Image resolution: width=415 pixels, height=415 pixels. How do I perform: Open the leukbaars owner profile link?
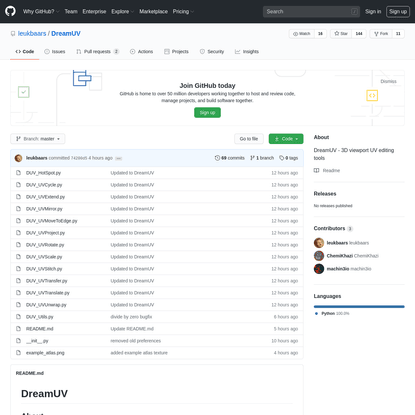pyautogui.click(x=32, y=33)
